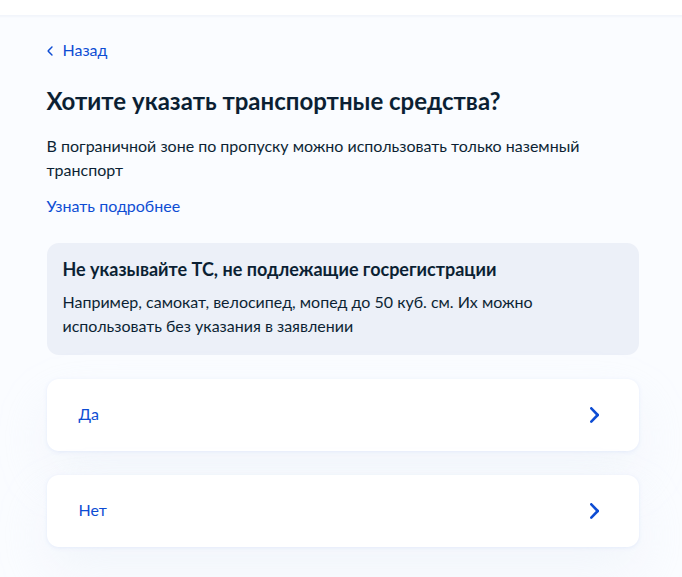Click the back chevron before Назад
The image size is (682, 577).
50,51
